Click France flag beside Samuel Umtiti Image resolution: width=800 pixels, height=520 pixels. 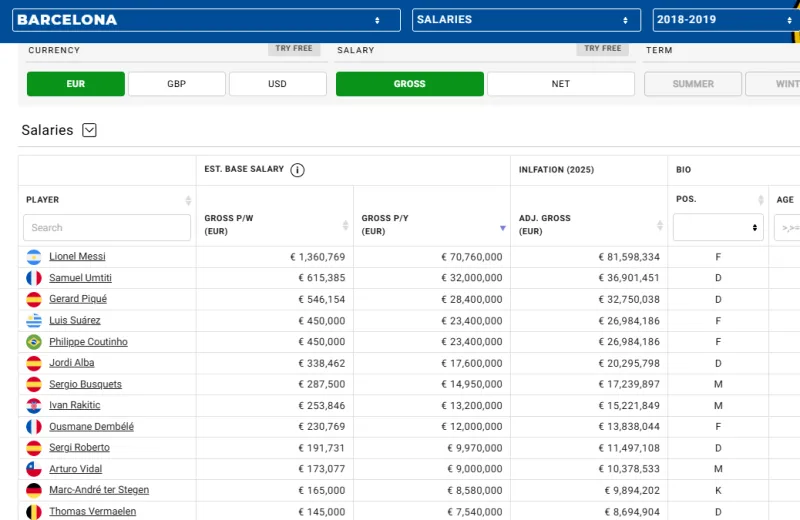pyautogui.click(x=34, y=278)
